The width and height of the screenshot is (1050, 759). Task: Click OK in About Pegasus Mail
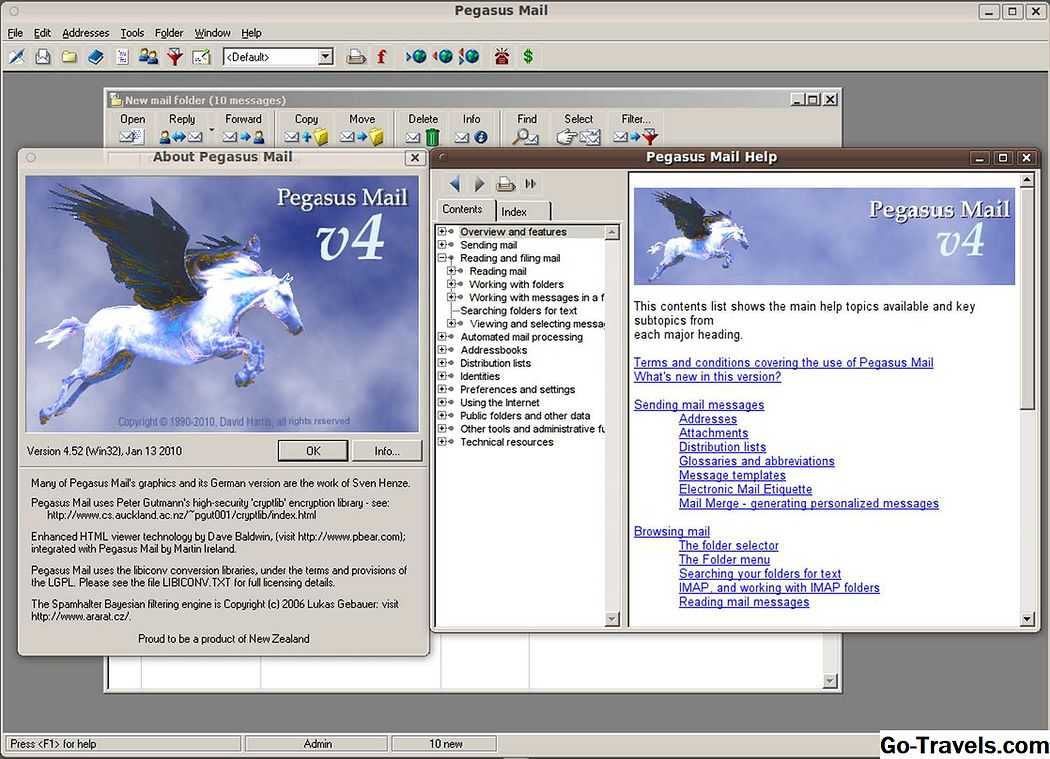pos(312,451)
